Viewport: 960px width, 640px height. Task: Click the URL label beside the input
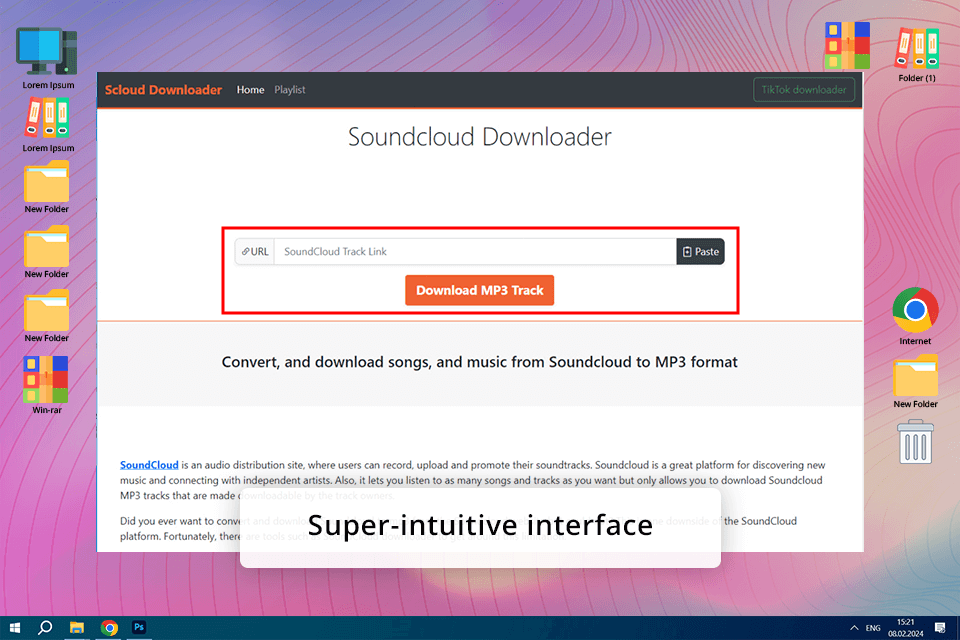coord(255,252)
